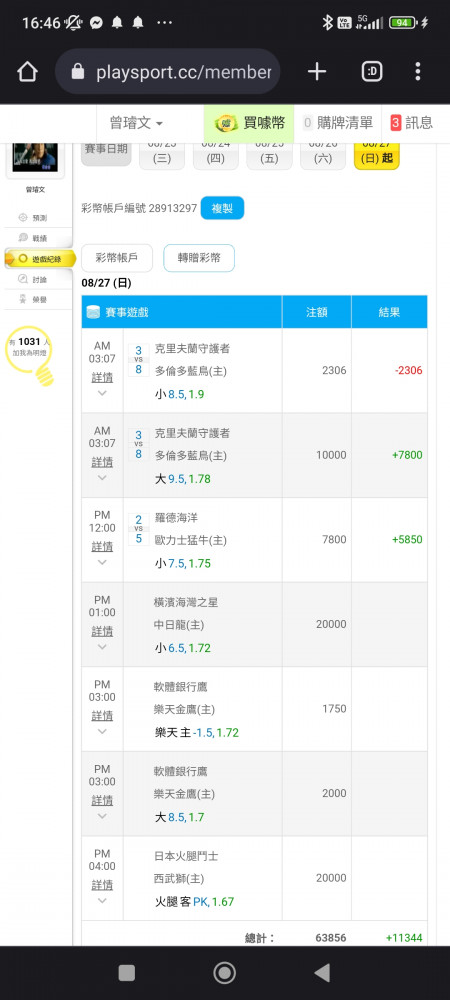450x1000 pixels.
Task: Select the (五) Friday date tab
Action: [269, 155]
